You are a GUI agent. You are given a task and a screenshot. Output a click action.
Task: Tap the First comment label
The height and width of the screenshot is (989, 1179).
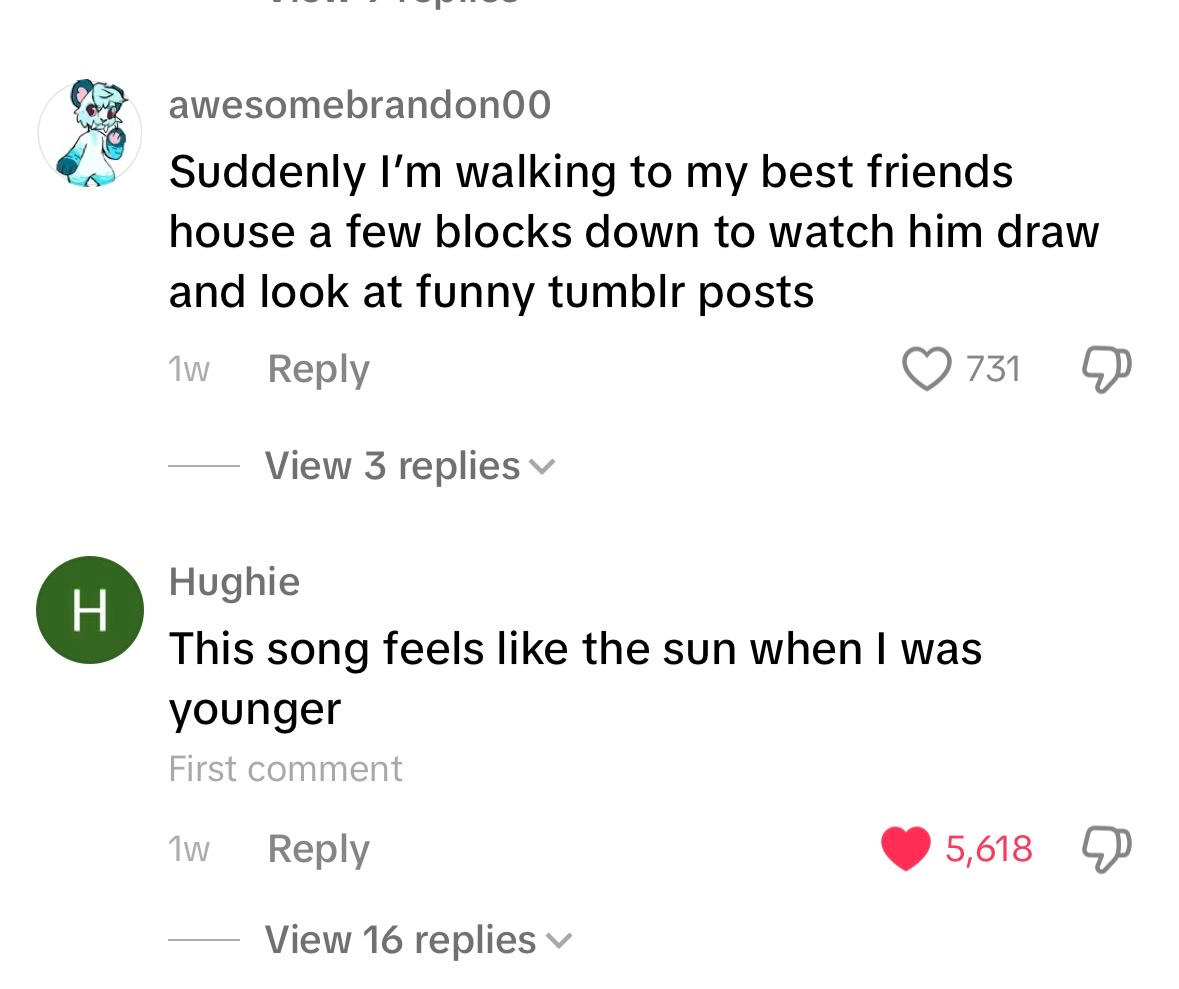[285, 769]
